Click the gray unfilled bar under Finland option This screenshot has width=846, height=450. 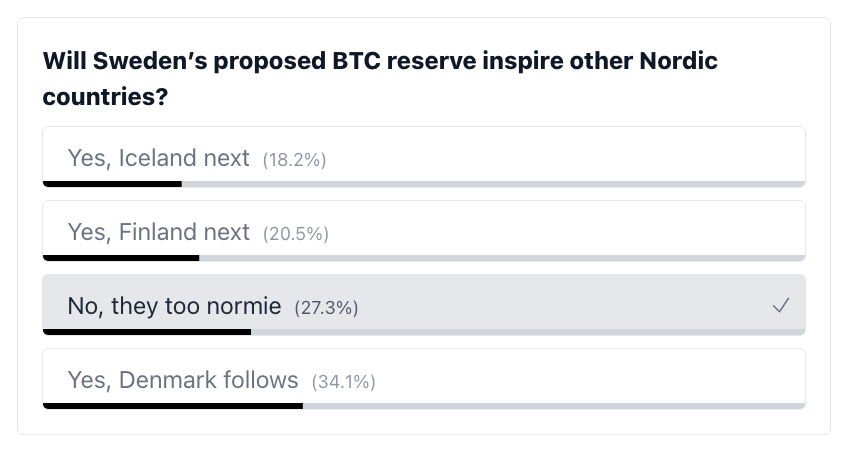point(502,258)
